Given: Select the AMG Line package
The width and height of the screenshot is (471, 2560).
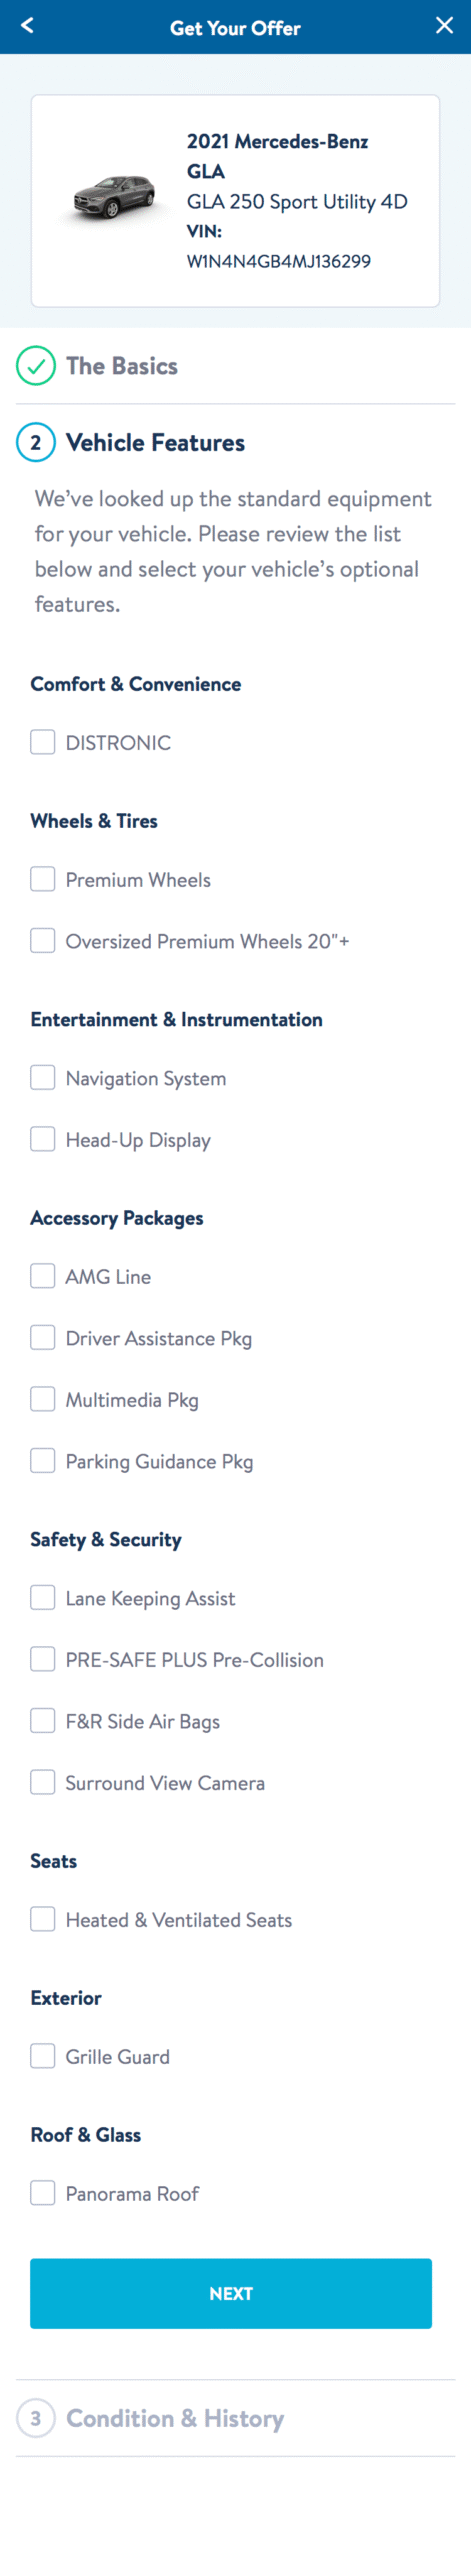Looking at the screenshot, I should (x=43, y=1277).
